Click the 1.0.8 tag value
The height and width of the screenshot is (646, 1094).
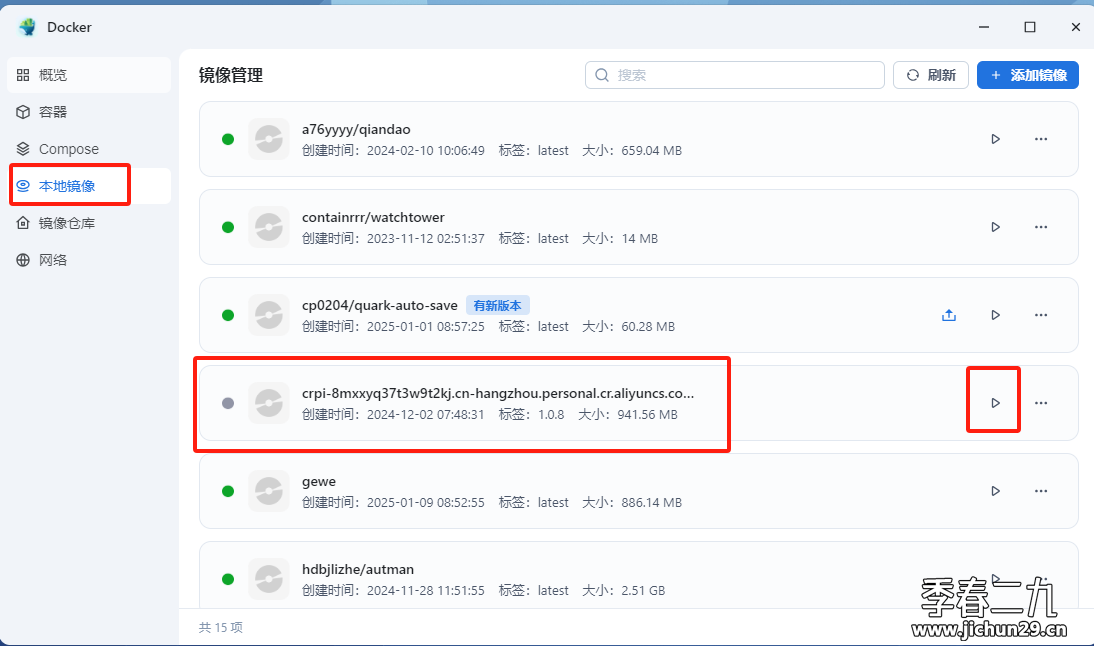(x=551, y=414)
